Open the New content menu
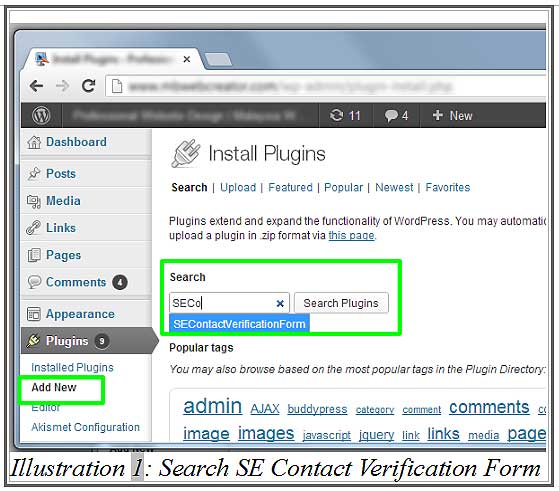 (x=452, y=116)
